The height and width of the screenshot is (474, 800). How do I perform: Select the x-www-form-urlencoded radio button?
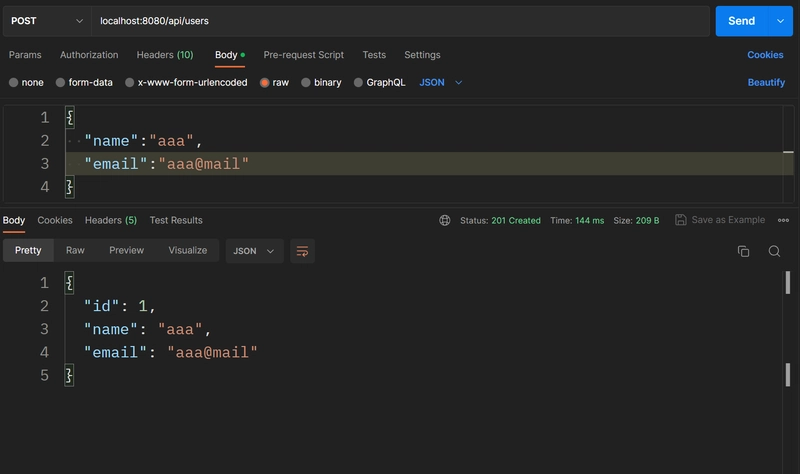[x=130, y=83]
